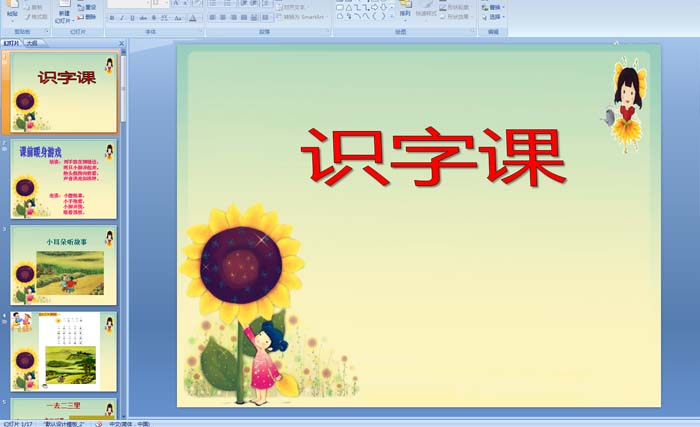This screenshot has width=700, height=427.
Task: Select the rectangle shape in shapes gallery
Action: pos(340,8)
